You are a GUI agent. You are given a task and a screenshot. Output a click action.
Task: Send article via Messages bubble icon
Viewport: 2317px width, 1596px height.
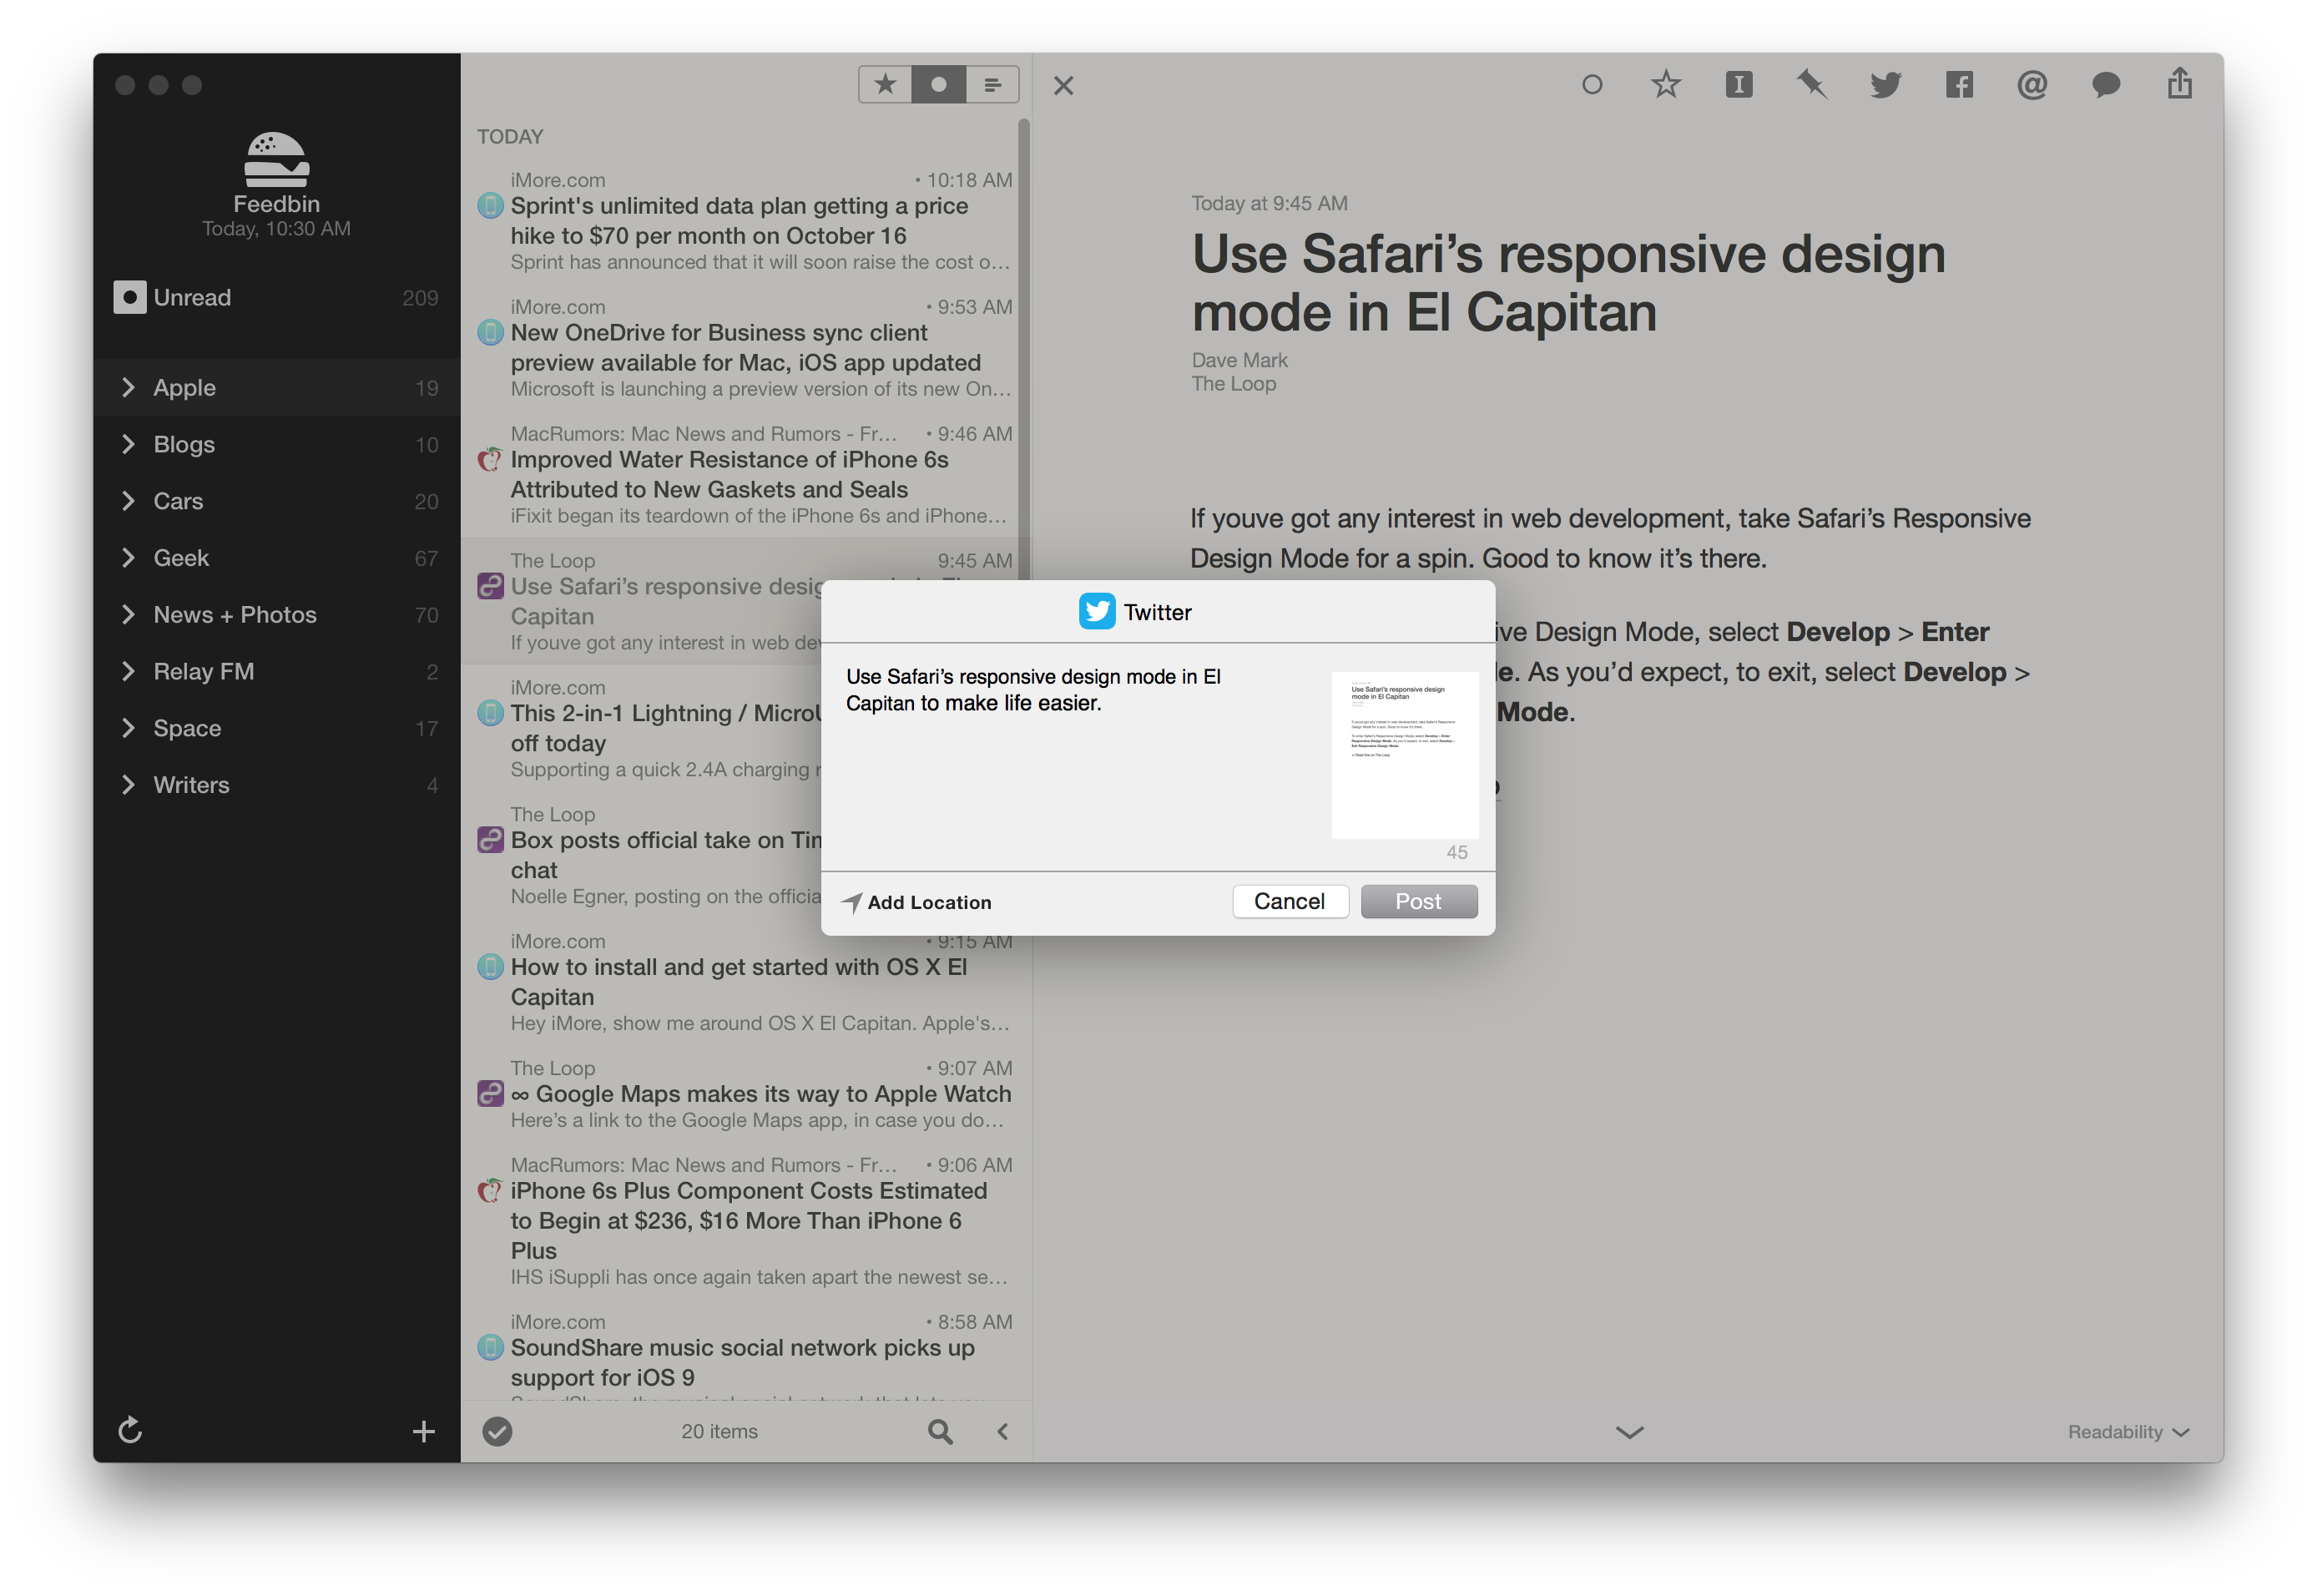[2105, 85]
